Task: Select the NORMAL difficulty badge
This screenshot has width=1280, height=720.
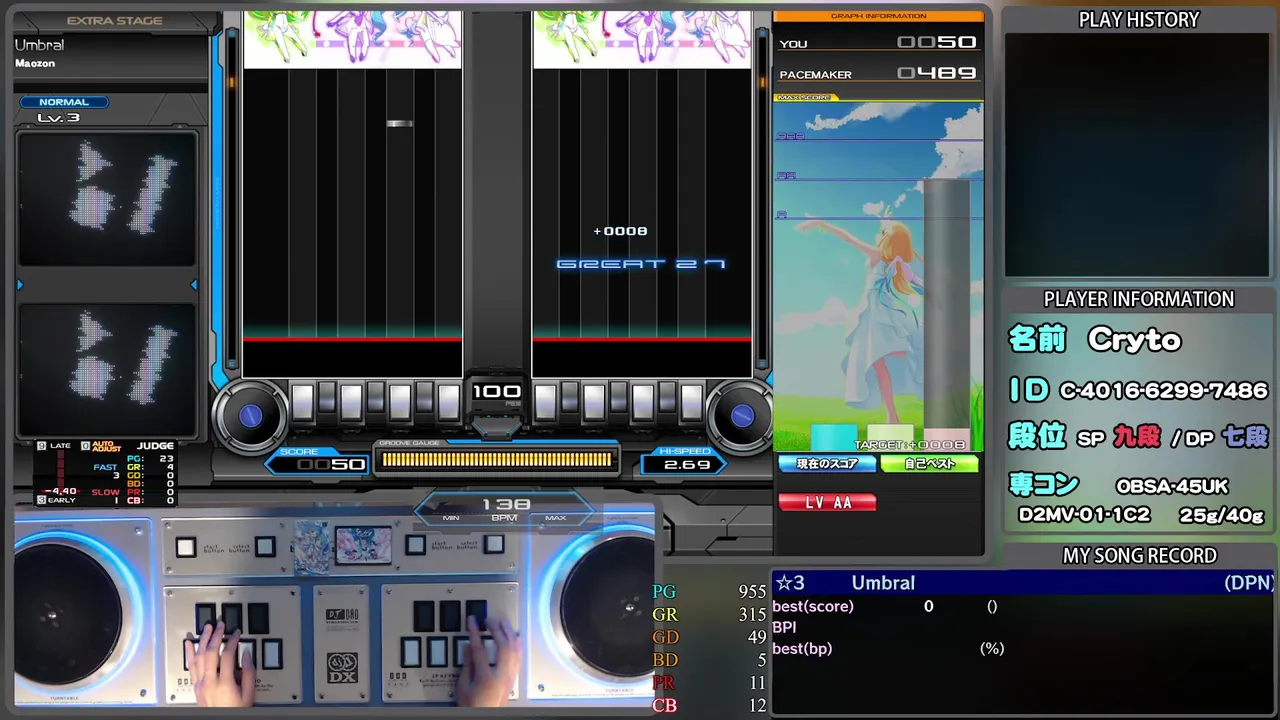Action: (x=64, y=102)
